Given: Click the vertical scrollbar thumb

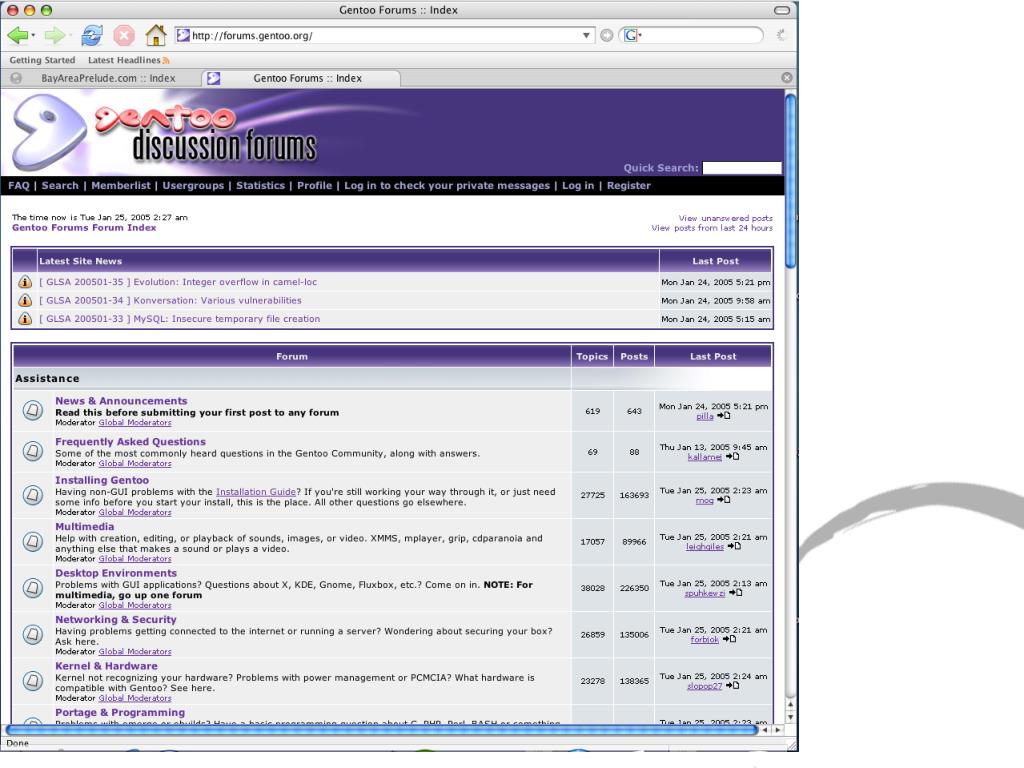Looking at the screenshot, I should point(790,180).
